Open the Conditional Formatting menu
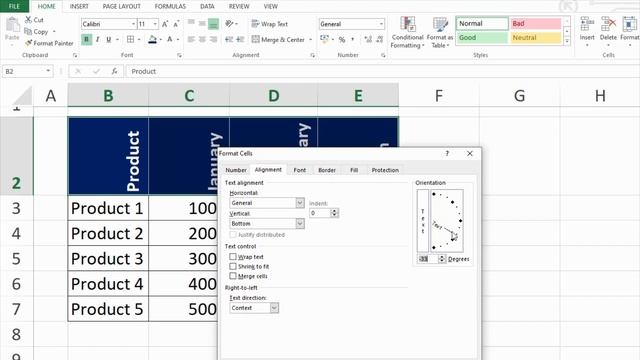The height and width of the screenshot is (360, 640). coord(407,33)
